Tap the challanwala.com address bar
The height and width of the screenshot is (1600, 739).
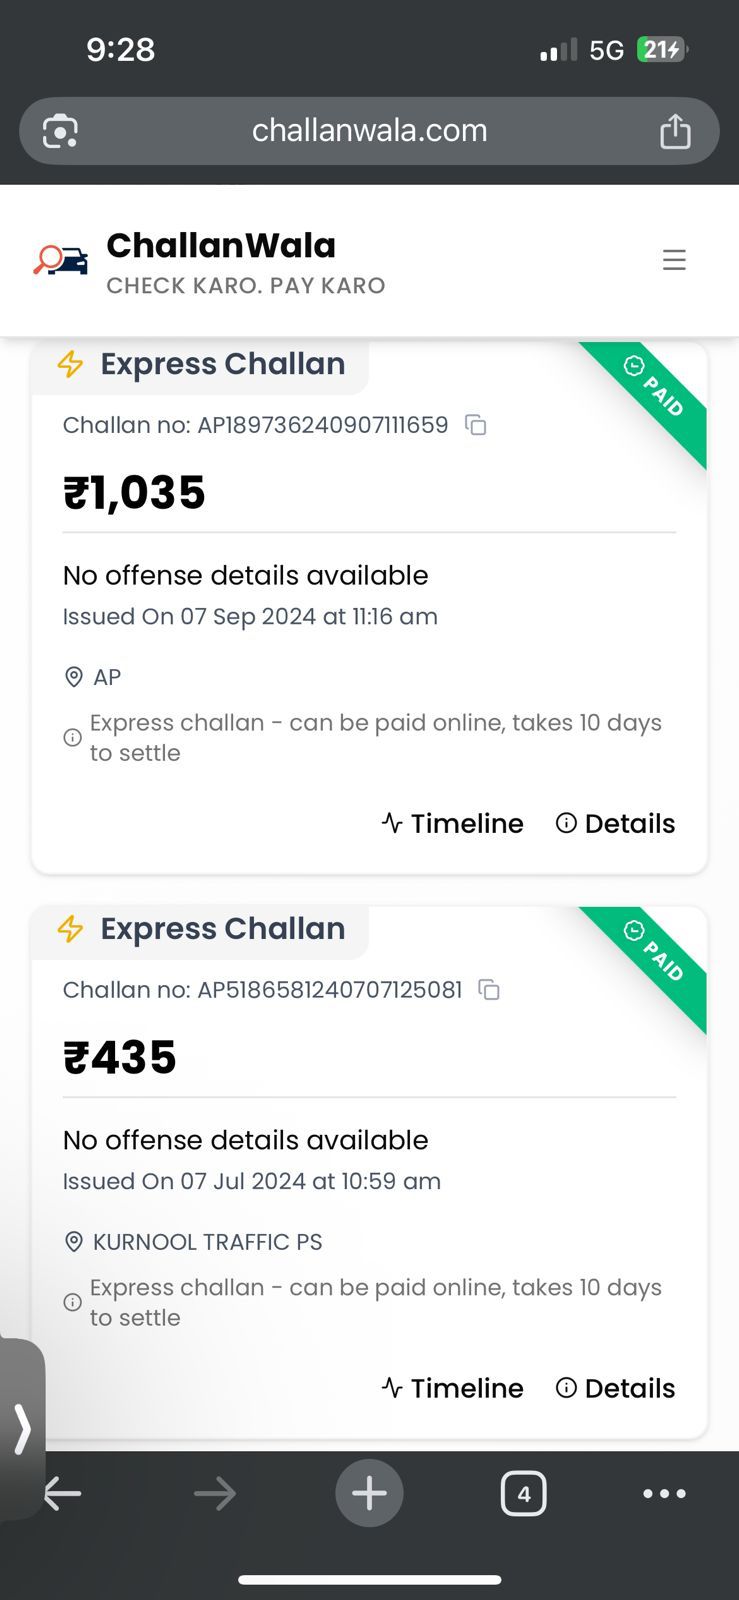(x=369, y=131)
